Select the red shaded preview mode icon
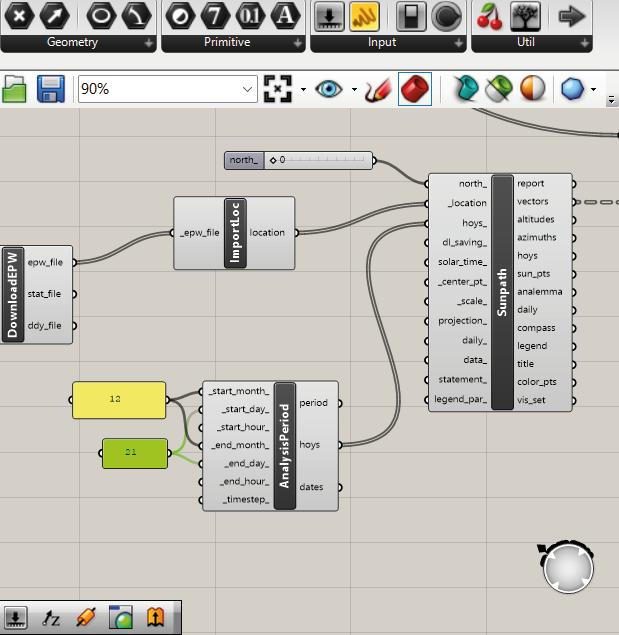 click(x=415, y=89)
